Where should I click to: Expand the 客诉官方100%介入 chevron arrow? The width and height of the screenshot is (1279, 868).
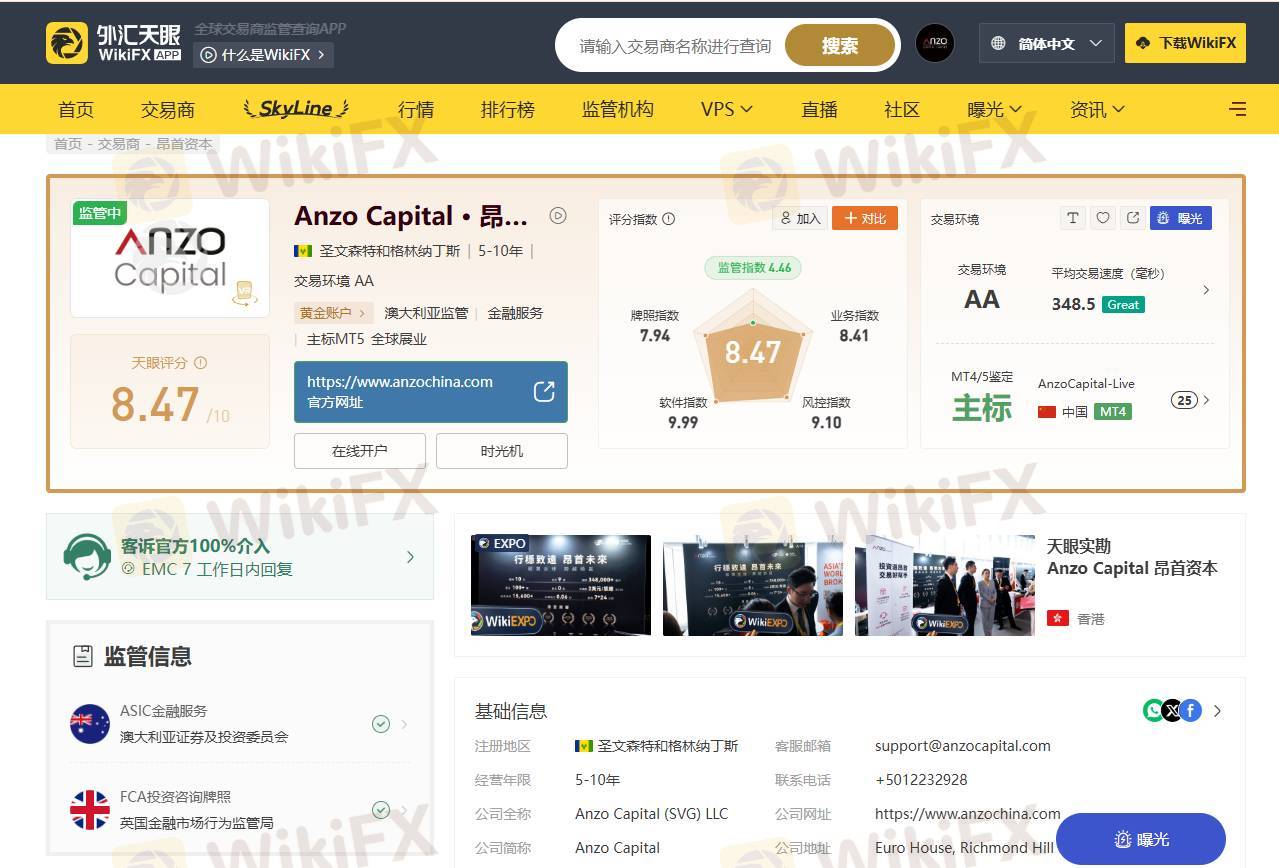(410, 557)
